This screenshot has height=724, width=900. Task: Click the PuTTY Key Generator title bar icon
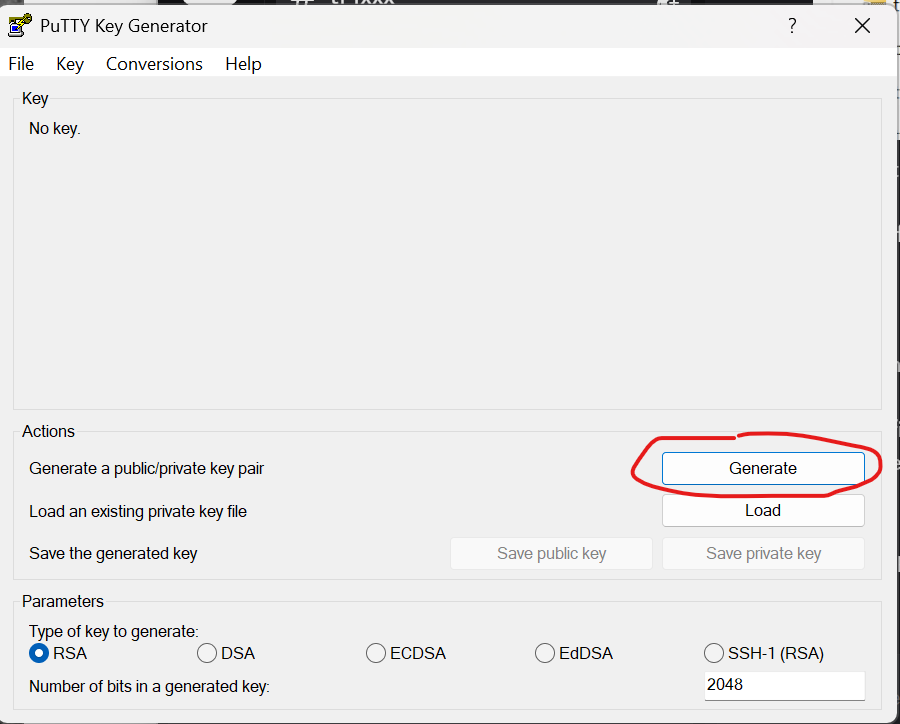[x=20, y=25]
